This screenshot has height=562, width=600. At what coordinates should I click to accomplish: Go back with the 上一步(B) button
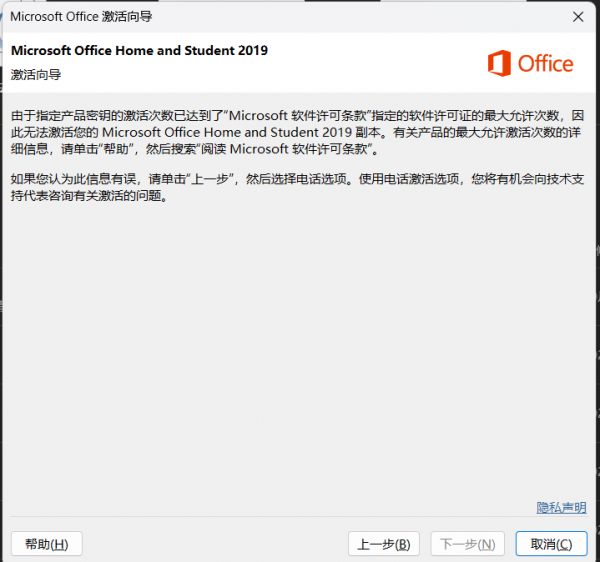pyautogui.click(x=384, y=544)
